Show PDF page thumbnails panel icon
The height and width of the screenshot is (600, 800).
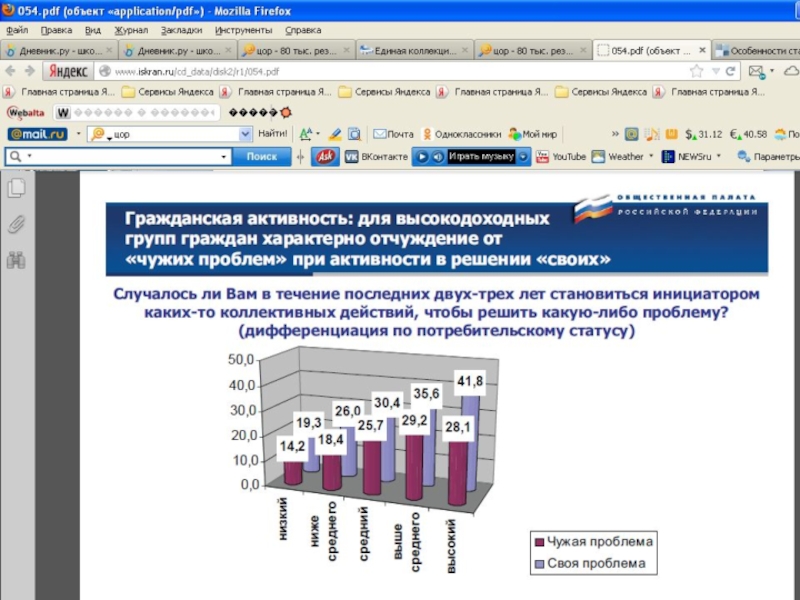pos(16,188)
